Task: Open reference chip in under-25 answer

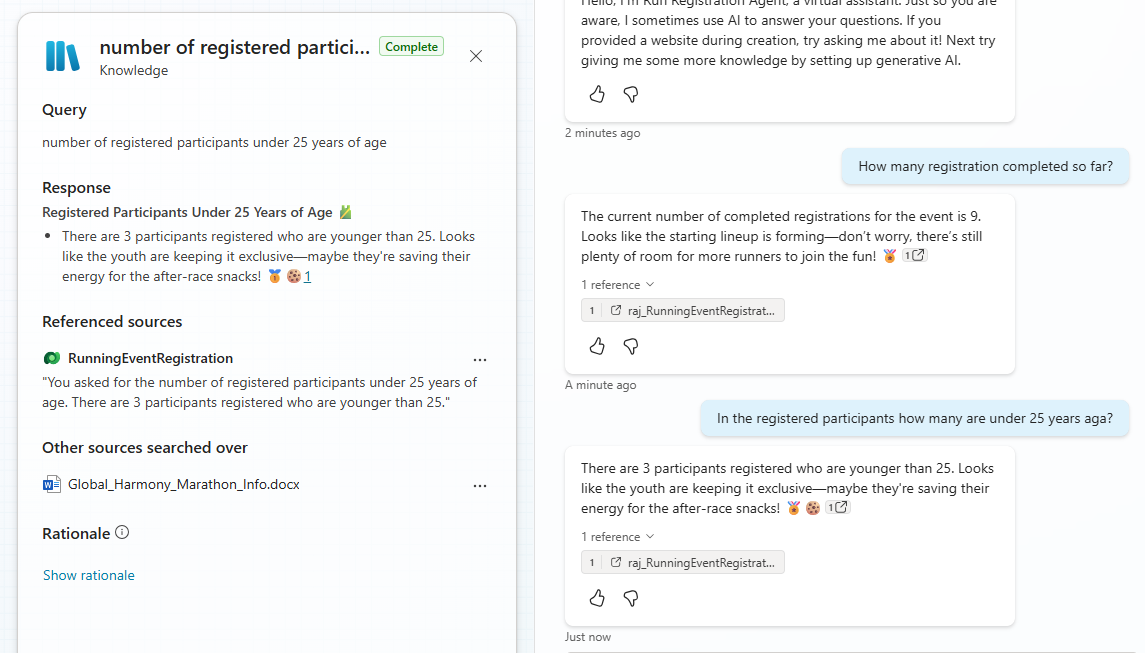Action: [x=683, y=563]
